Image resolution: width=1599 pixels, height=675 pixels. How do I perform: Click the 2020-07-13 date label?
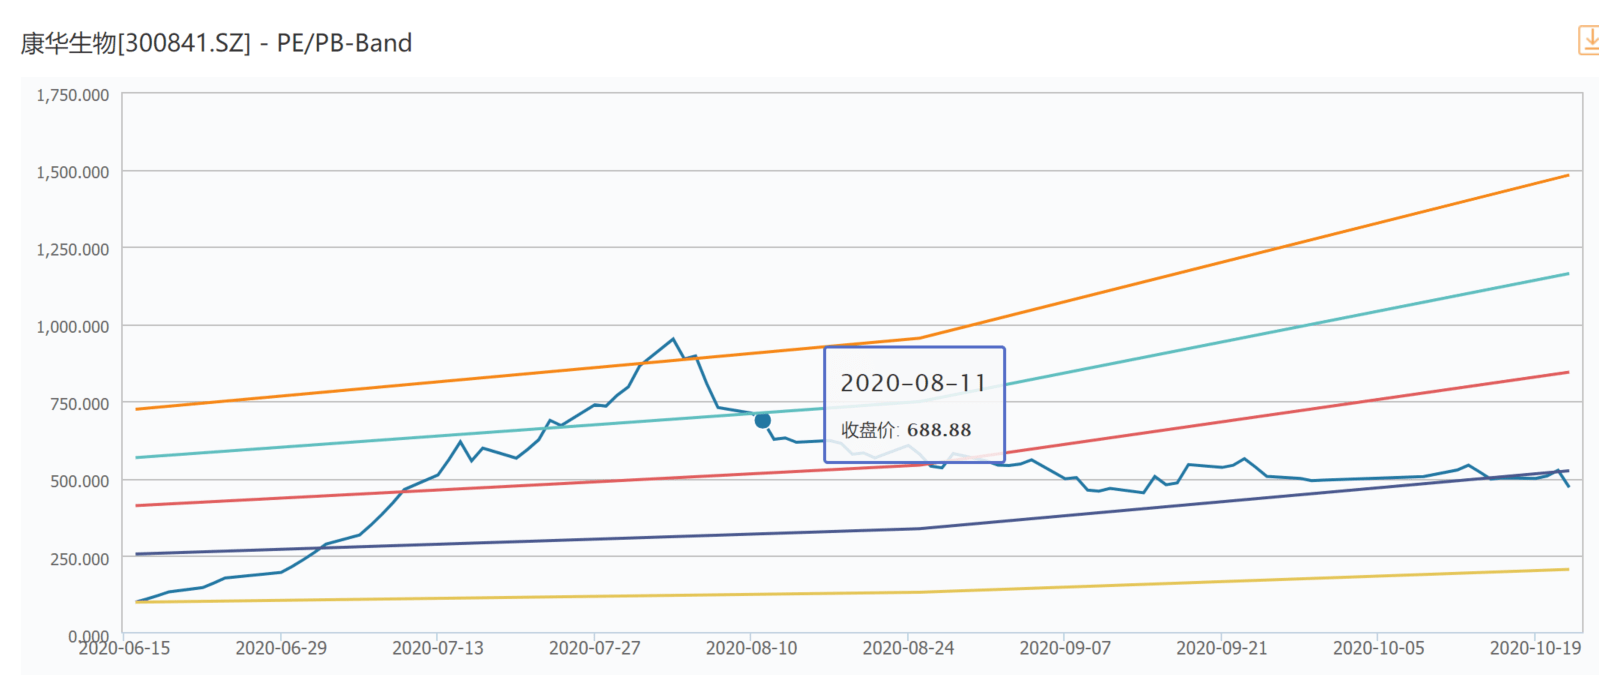438,648
